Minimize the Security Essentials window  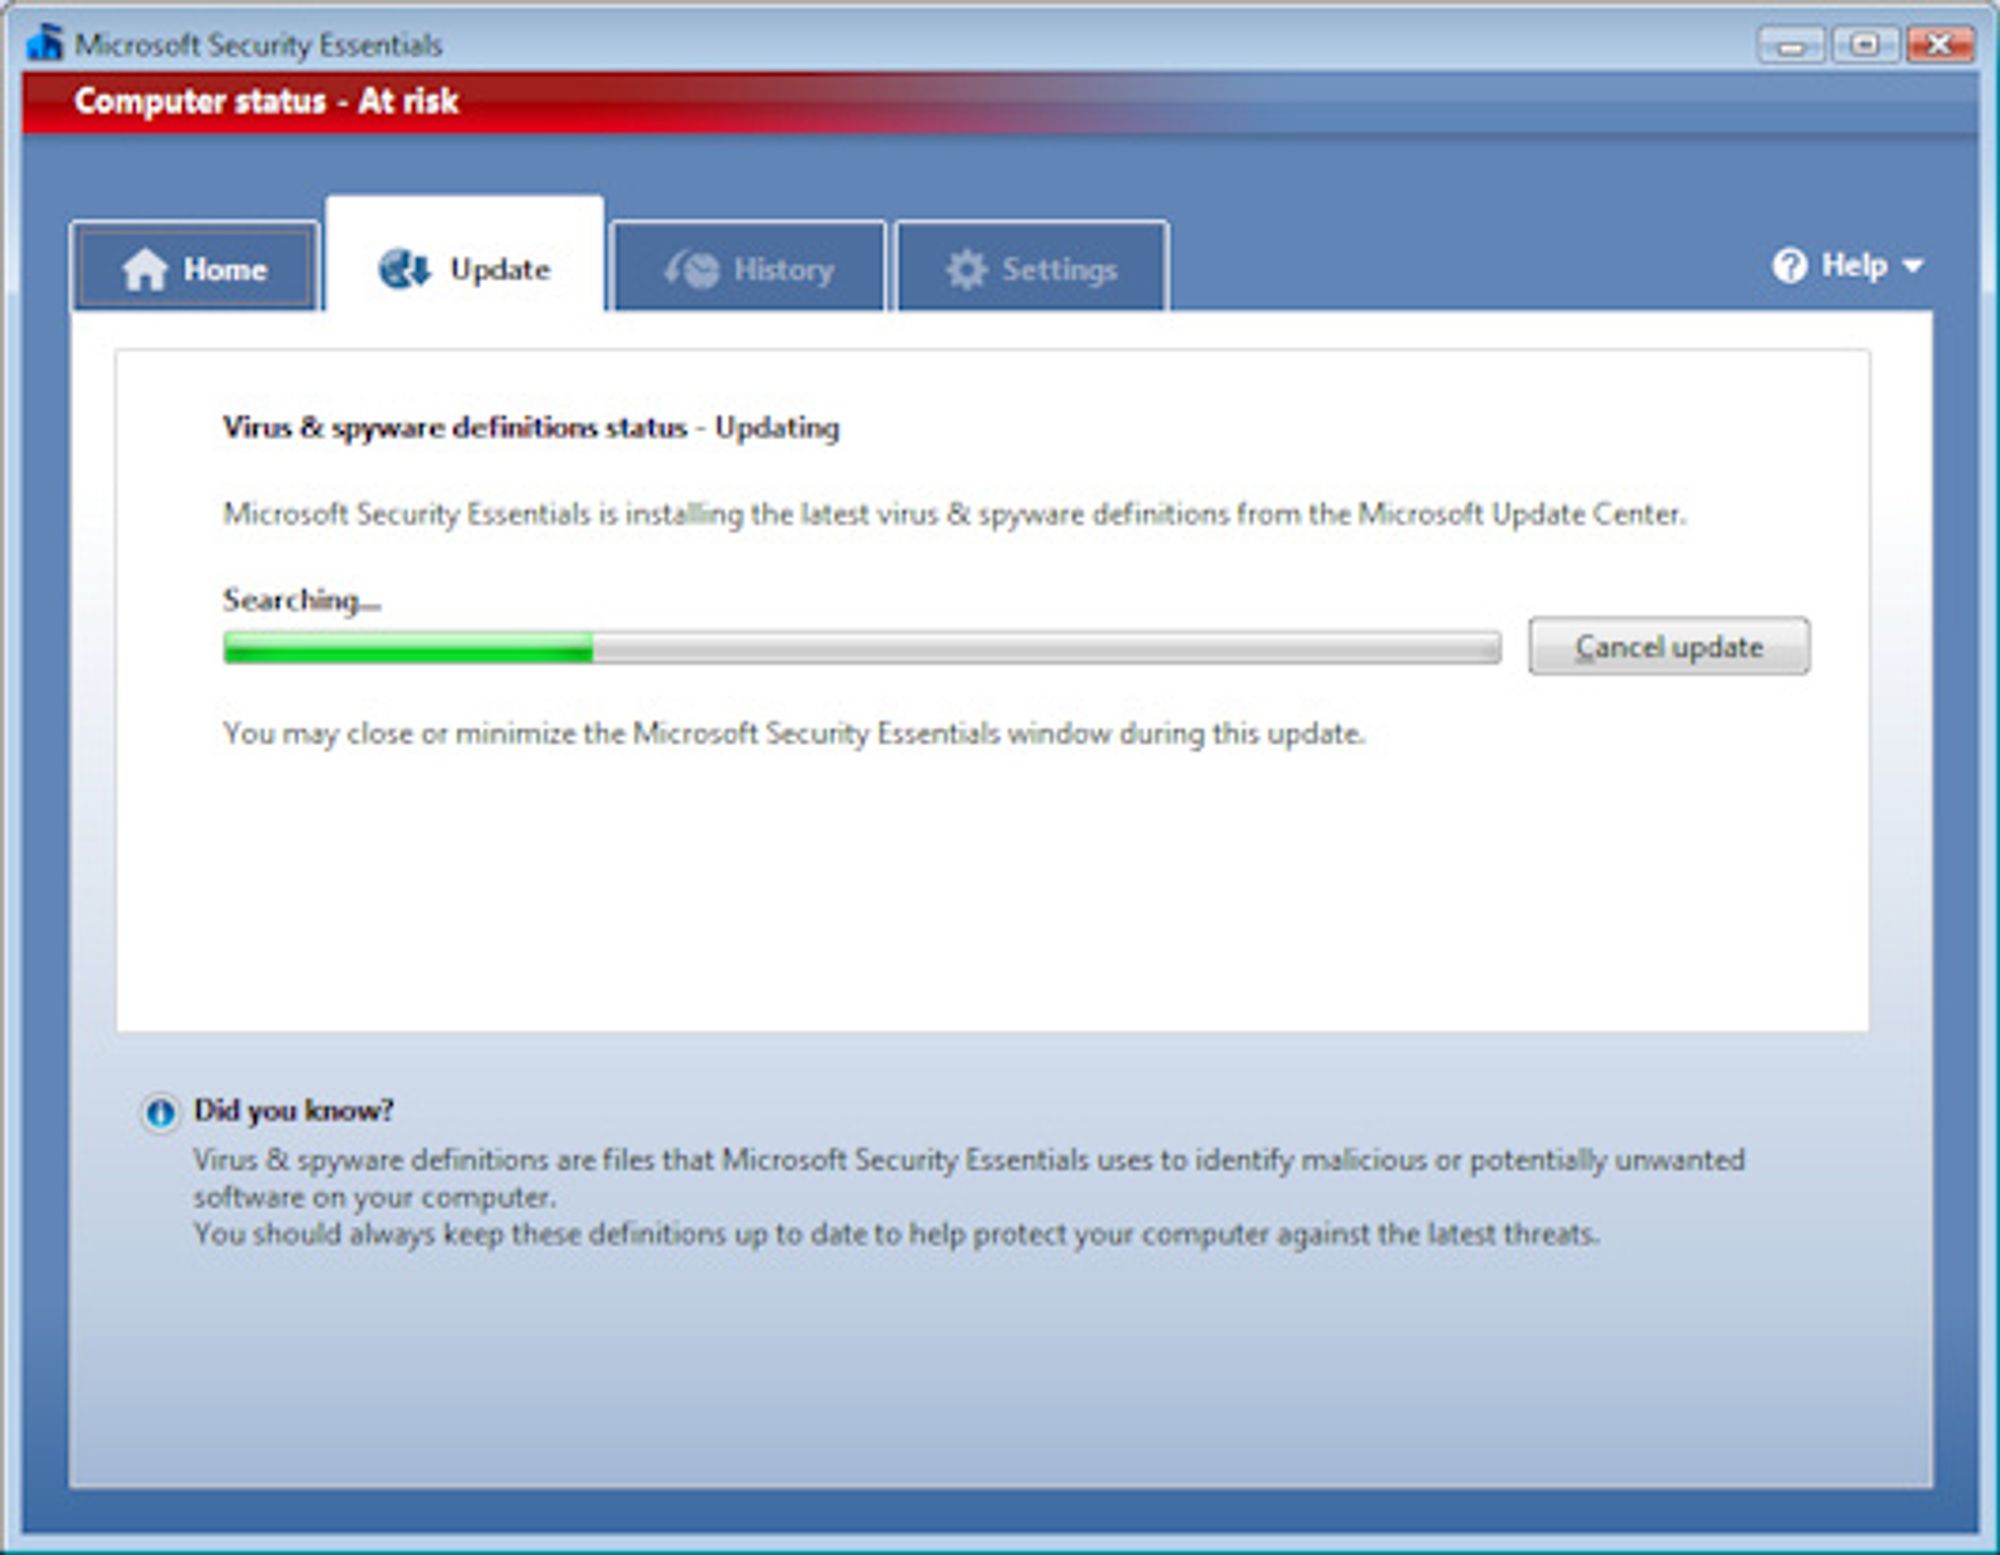1792,45
